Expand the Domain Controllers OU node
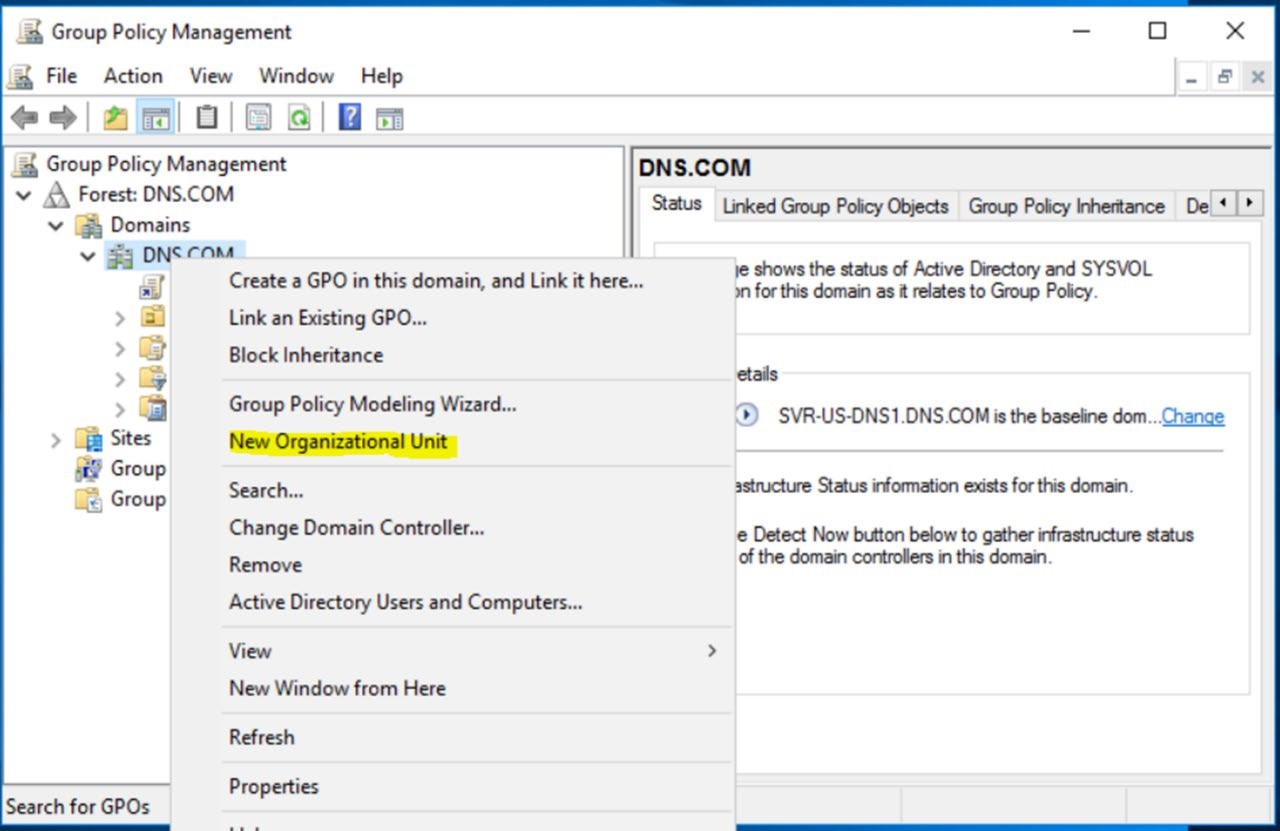1280x831 pixels. pyautogui.click(x=120, y=319)
